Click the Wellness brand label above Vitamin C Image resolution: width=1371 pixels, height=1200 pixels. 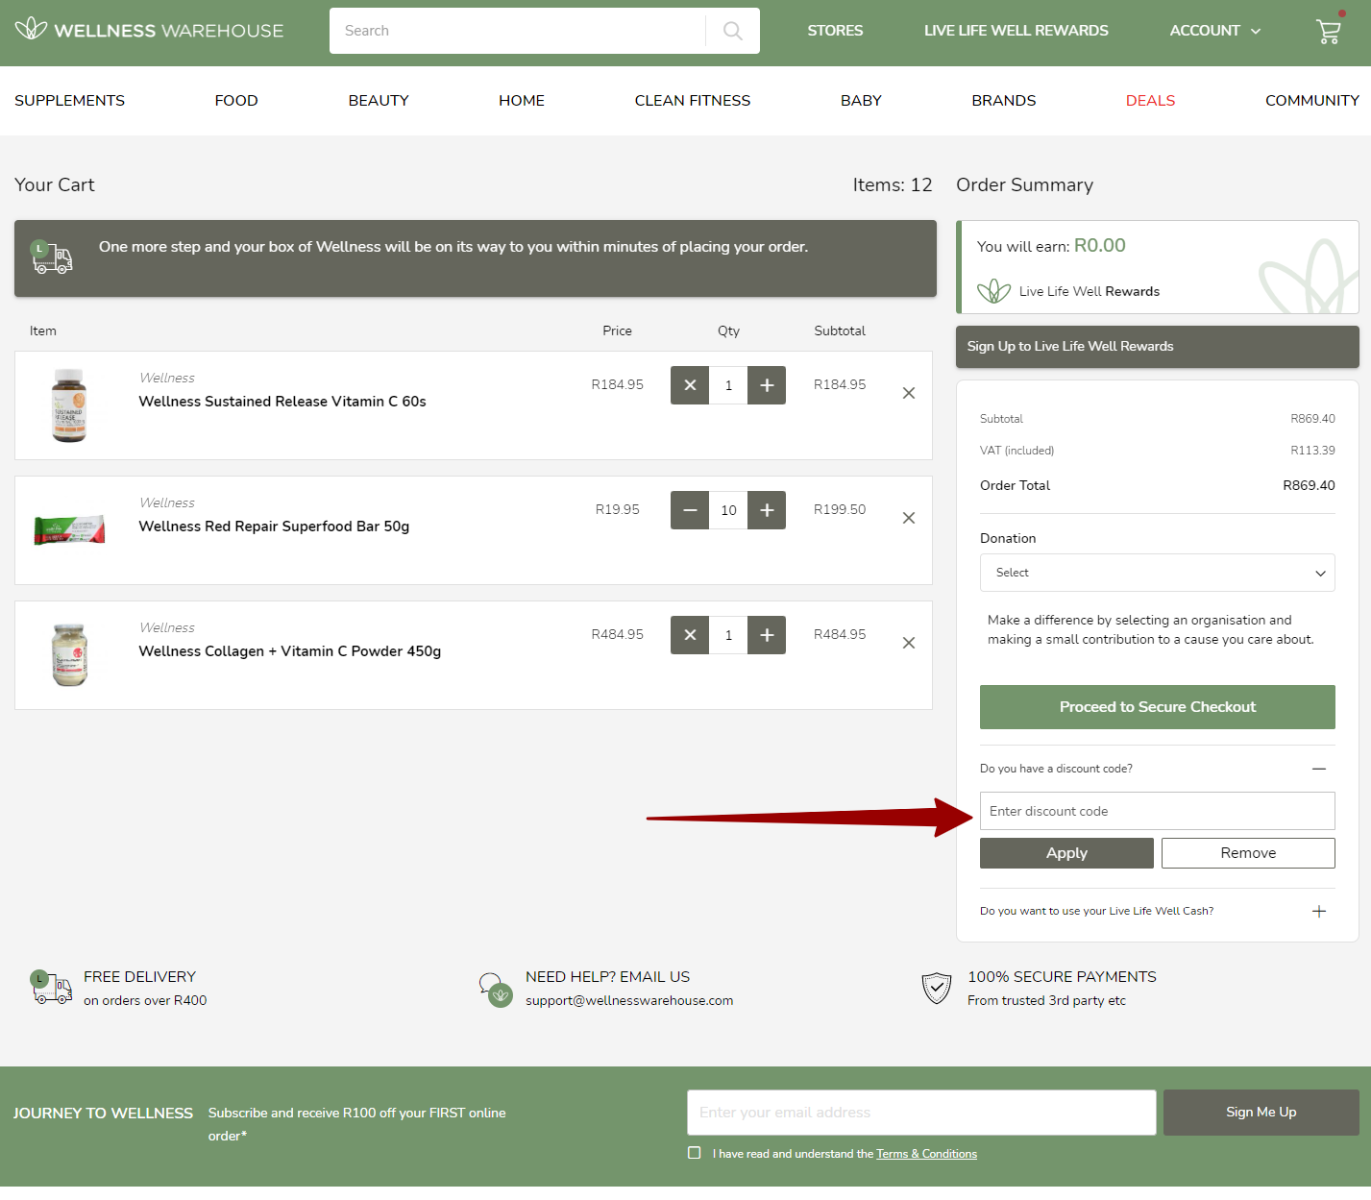pos(167,378)
